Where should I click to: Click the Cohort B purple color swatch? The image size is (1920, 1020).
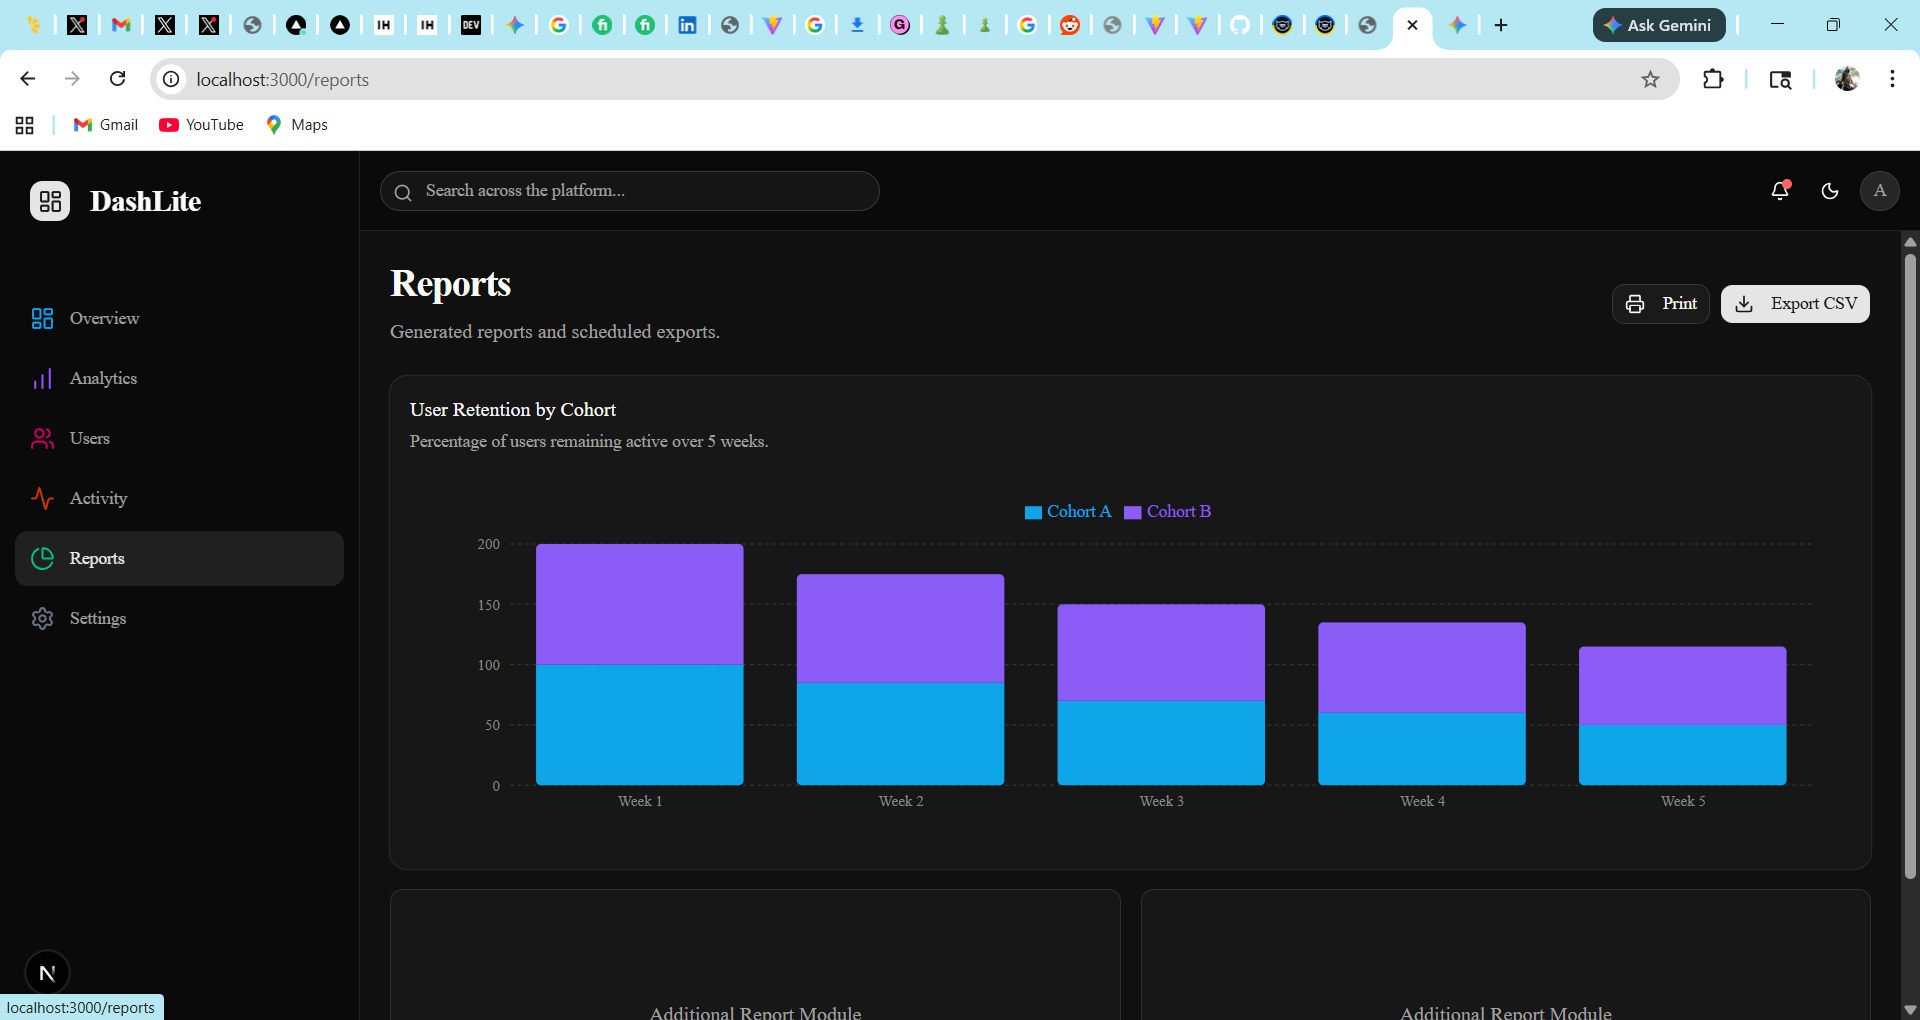[1131, 512]
